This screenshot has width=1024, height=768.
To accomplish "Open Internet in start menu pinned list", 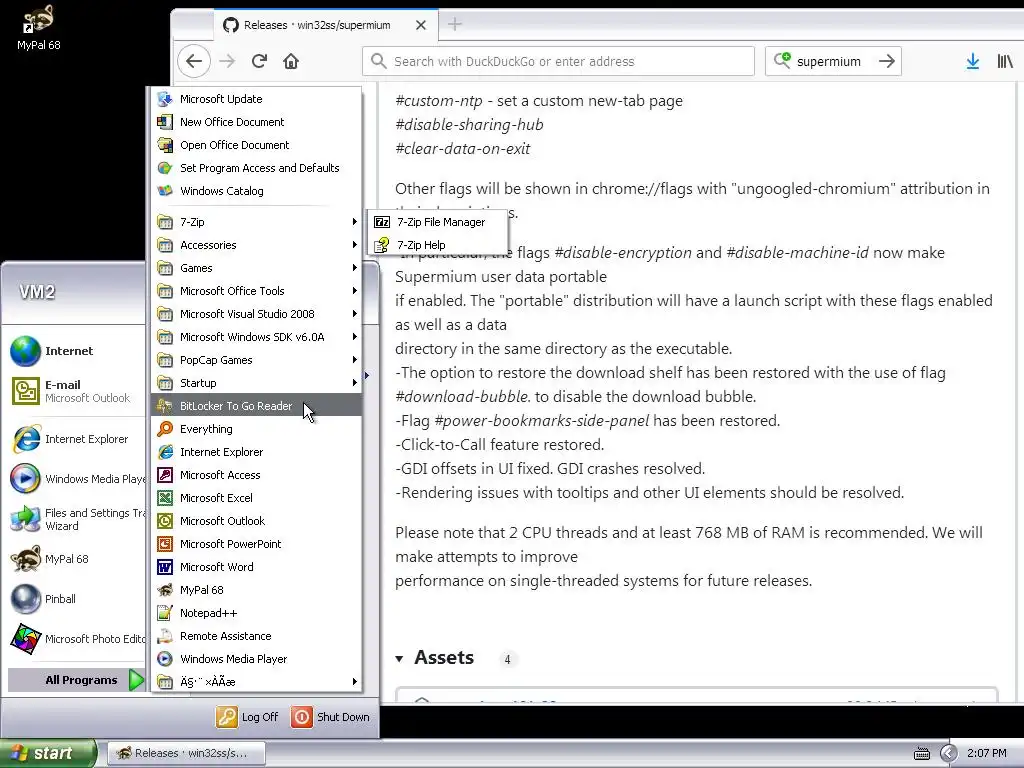I will pyautogui.click(x=76, y=351).
